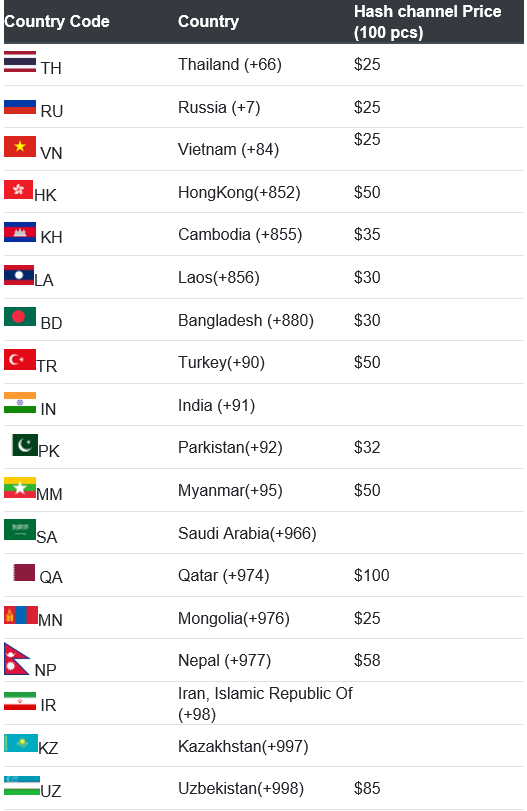This screenshot has width=527, height=811.
Task: Click the Qatar maroon flag icon
Action: [x=24, y=573]
